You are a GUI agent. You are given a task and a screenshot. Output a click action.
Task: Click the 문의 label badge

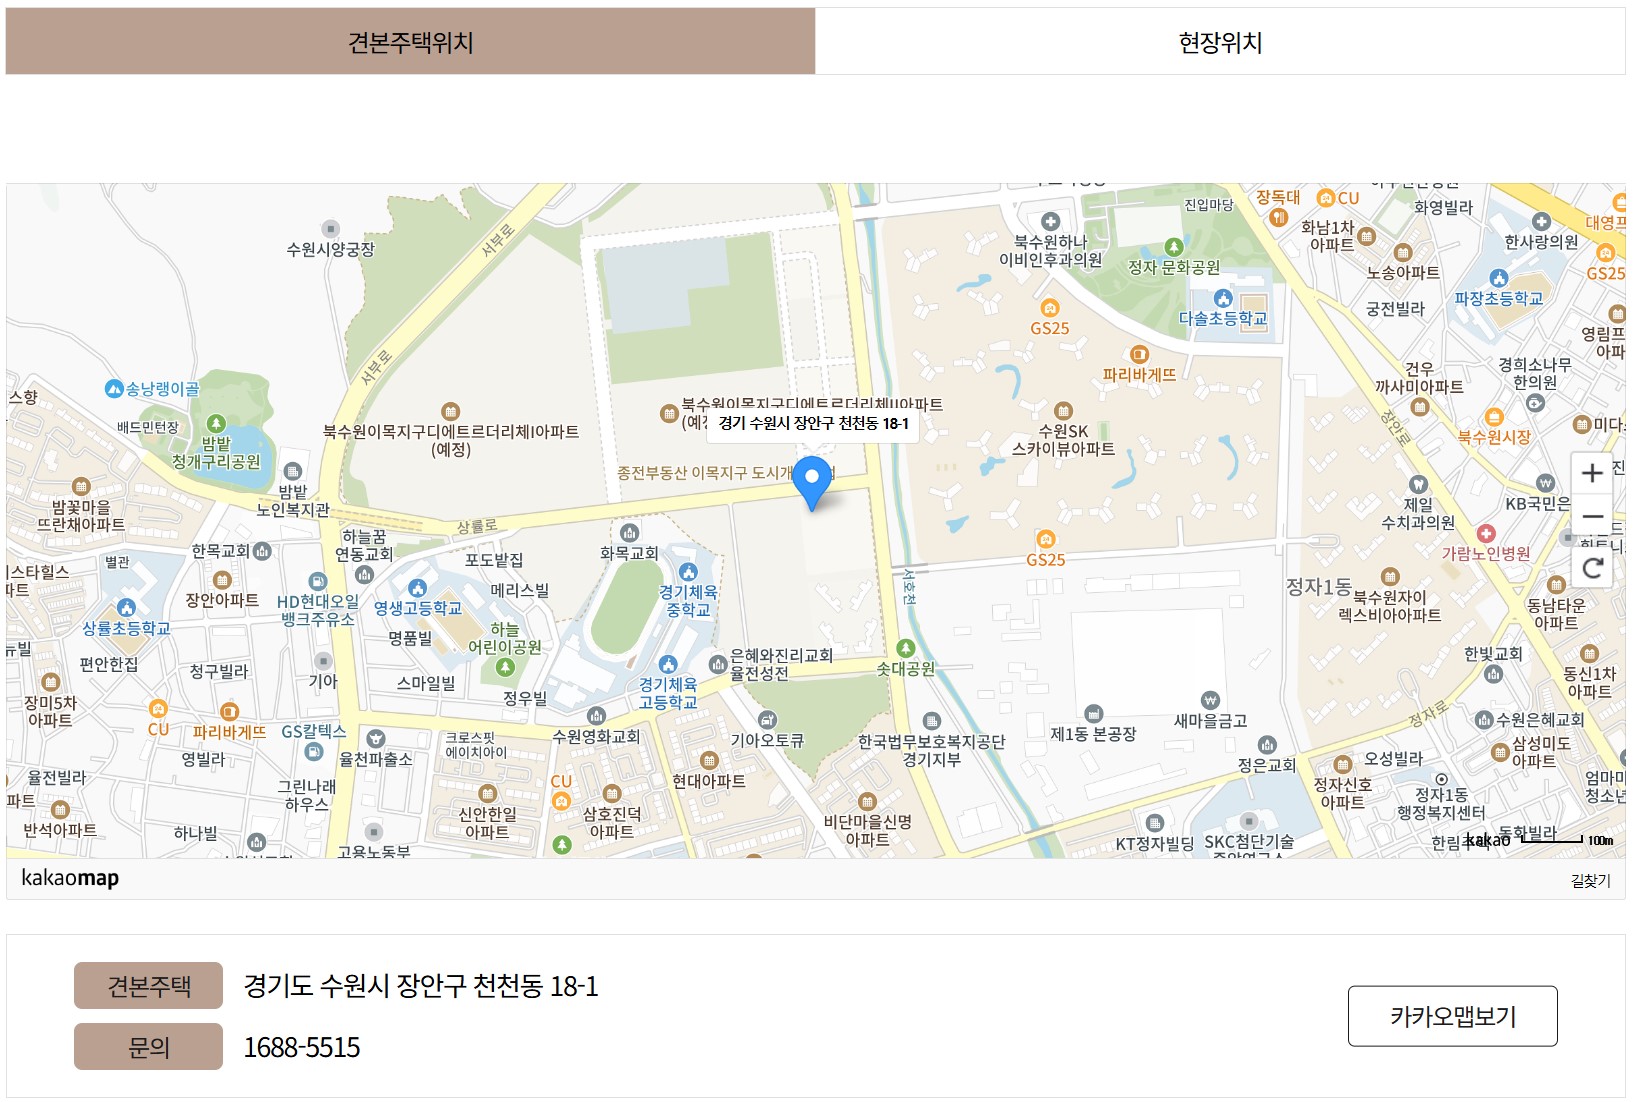click(x=148, y=1047)
